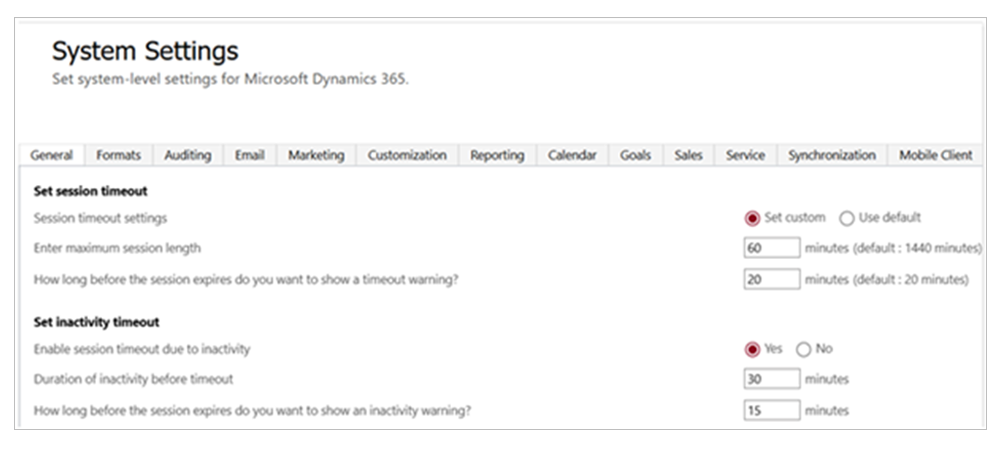Viewport: 1000px width, 450px height.
Task: Select the Set custom session timeout option
Action: pyautogui.click(x=753, y=218)
